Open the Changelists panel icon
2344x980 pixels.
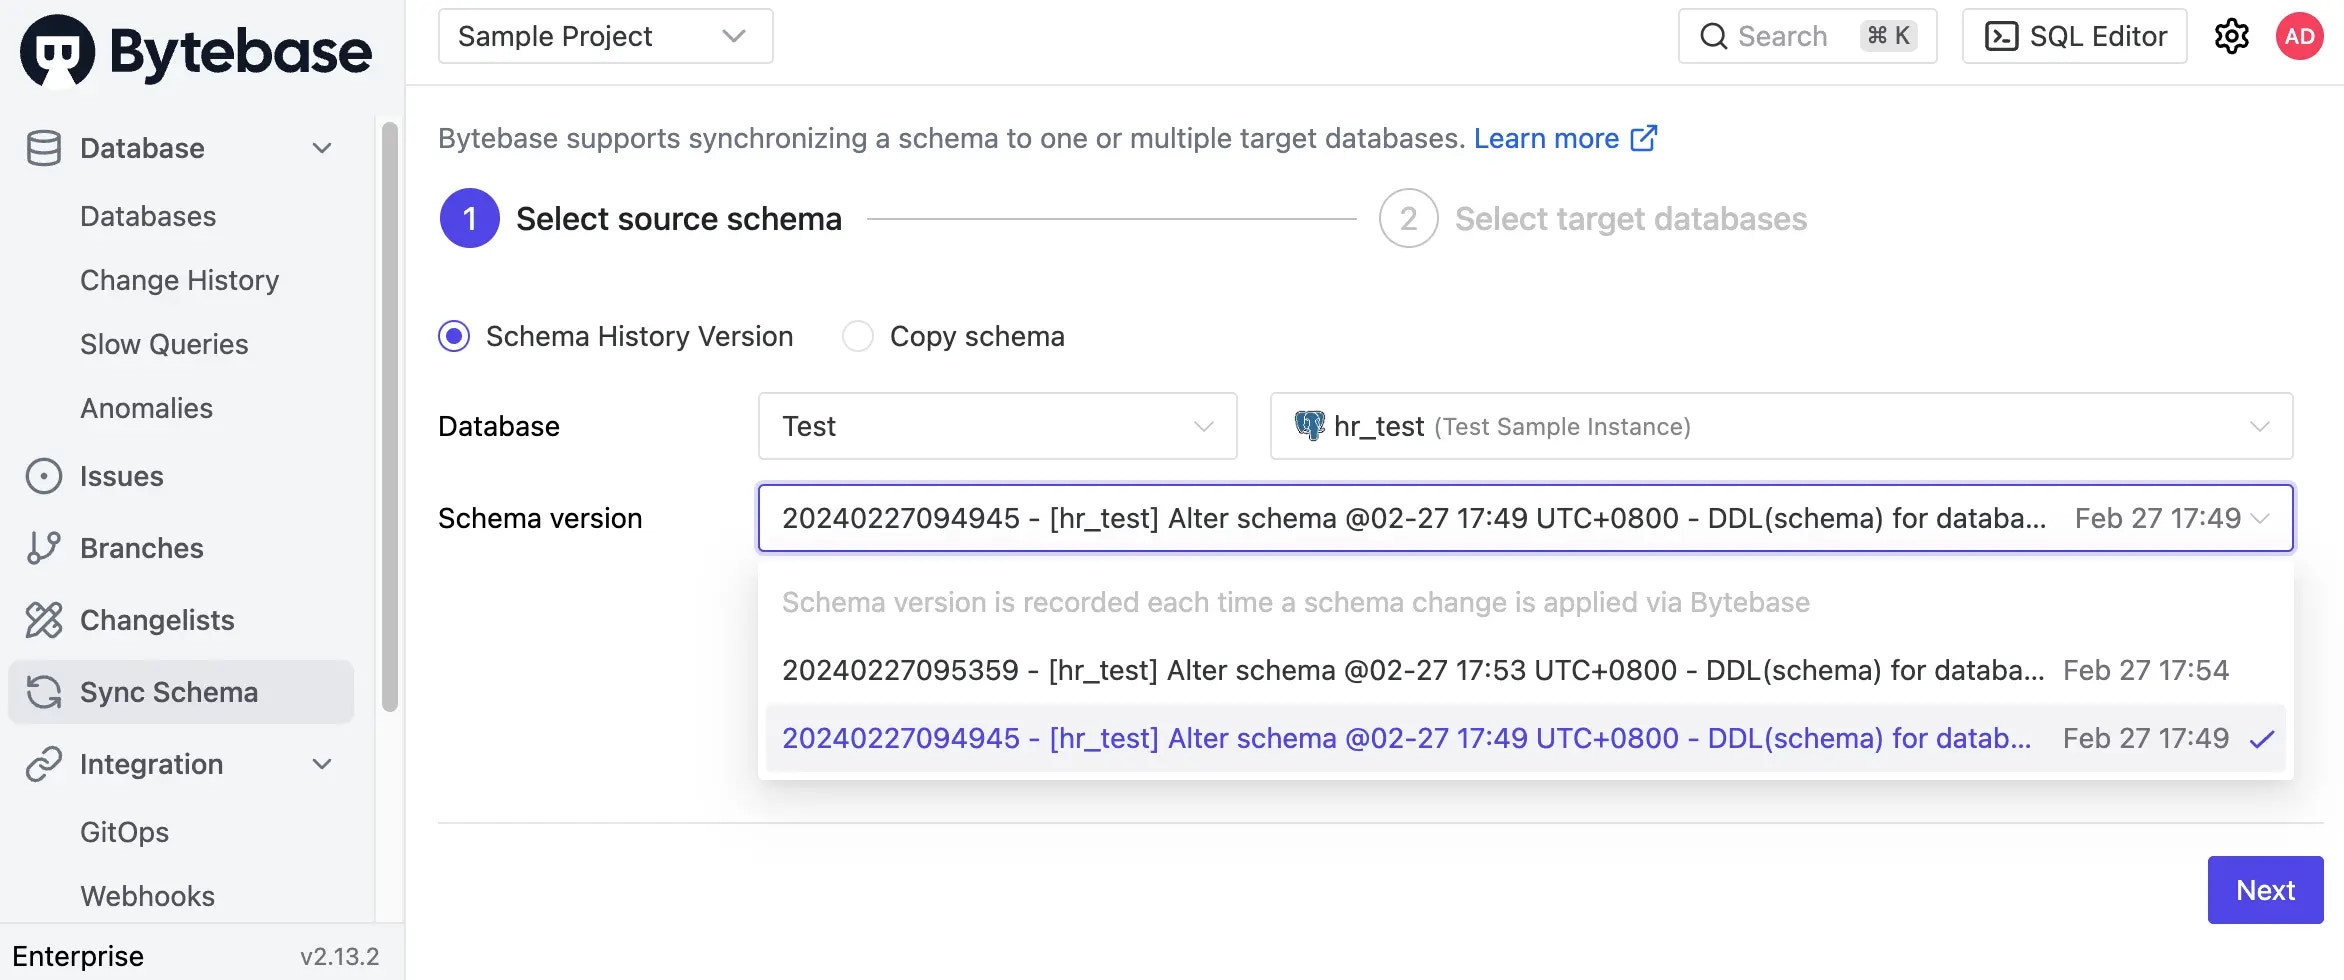(44, 620)
